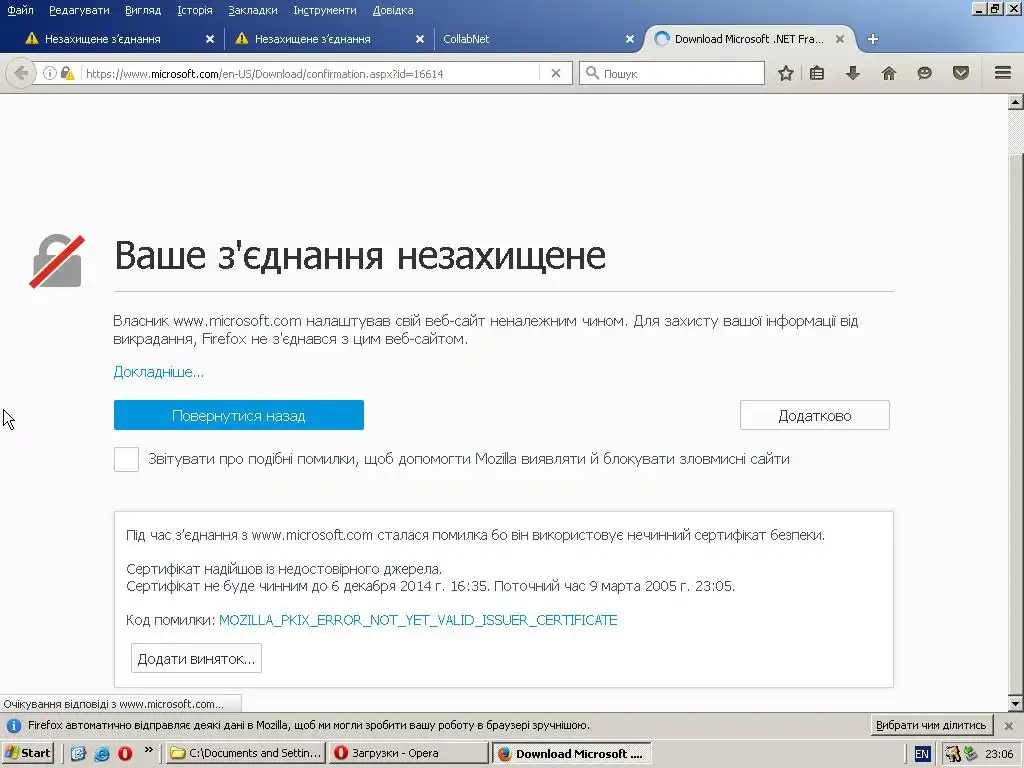Click the address bar URL field

point(310,73)
